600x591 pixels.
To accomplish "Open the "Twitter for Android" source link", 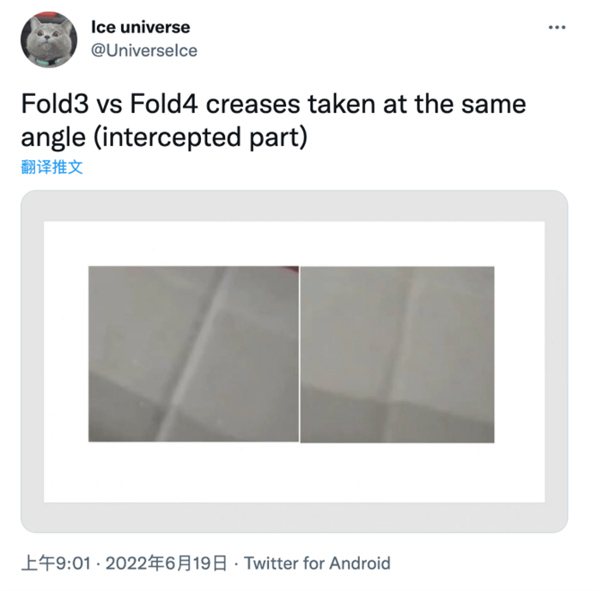I will [x=317, y=563].
